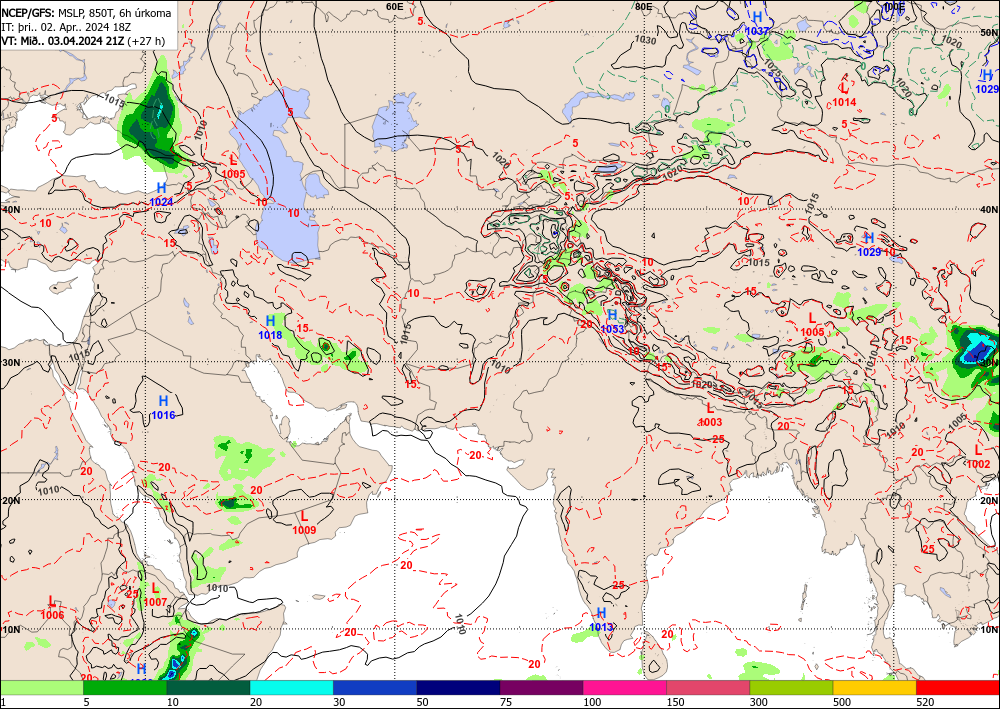Click the 'H 1037' high pressure label
The height and width of the screenshot is (709, 1000).
[x=757, y=24]
